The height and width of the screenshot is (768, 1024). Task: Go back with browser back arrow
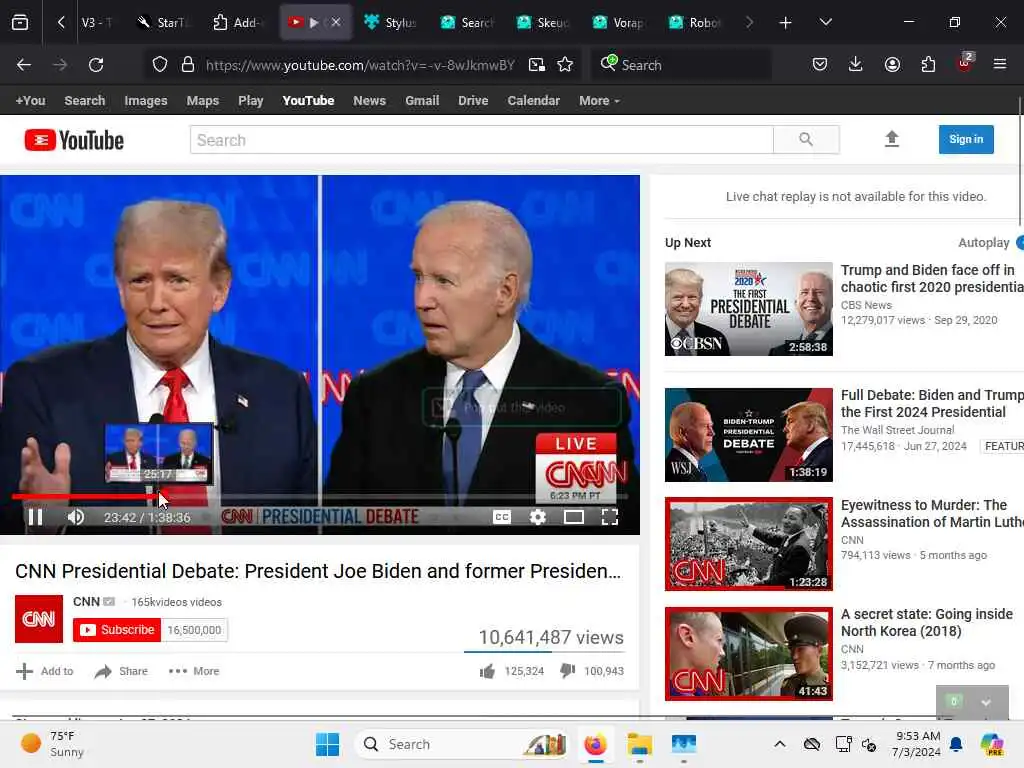pyautogui.click(x=24, y=65)
